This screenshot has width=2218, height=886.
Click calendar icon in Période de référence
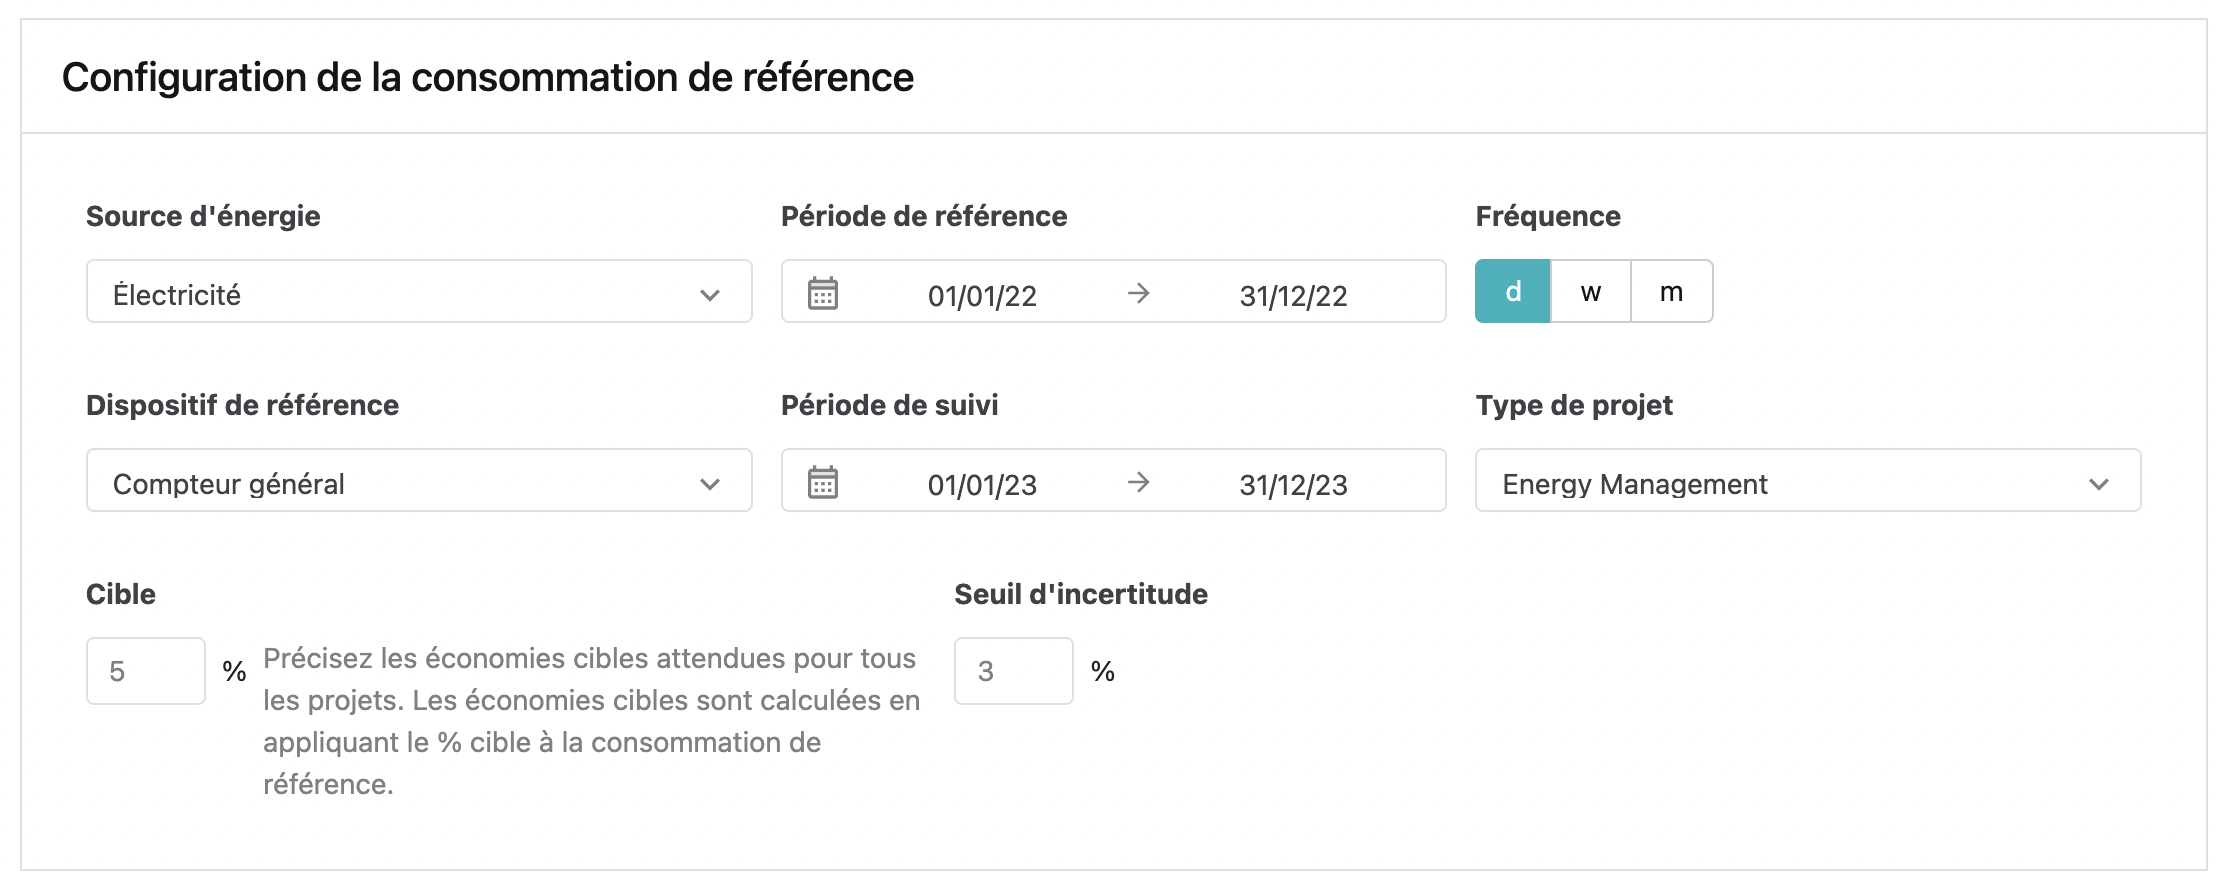click(x=823, y=294)
